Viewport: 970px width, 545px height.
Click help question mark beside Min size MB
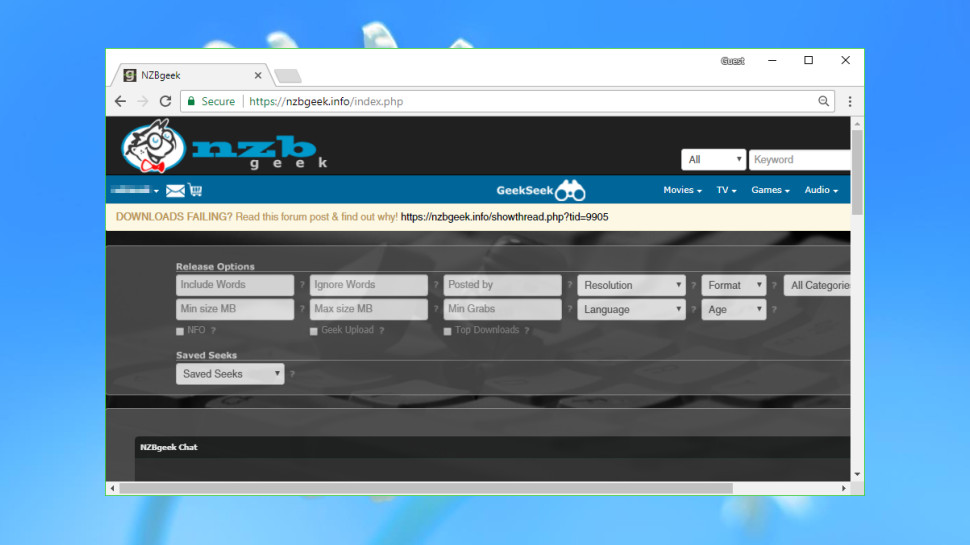click(x=302, y=309)
